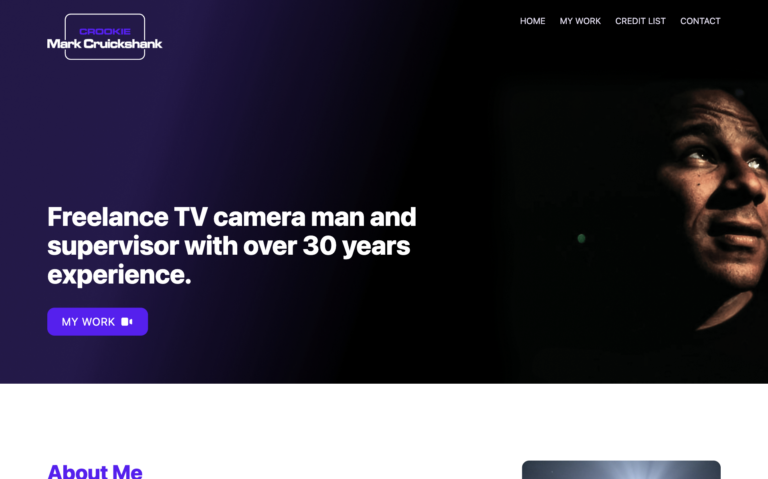768x479 pixels.
Task: Click the green light dot in the hero image
Action: coord(581,239)
